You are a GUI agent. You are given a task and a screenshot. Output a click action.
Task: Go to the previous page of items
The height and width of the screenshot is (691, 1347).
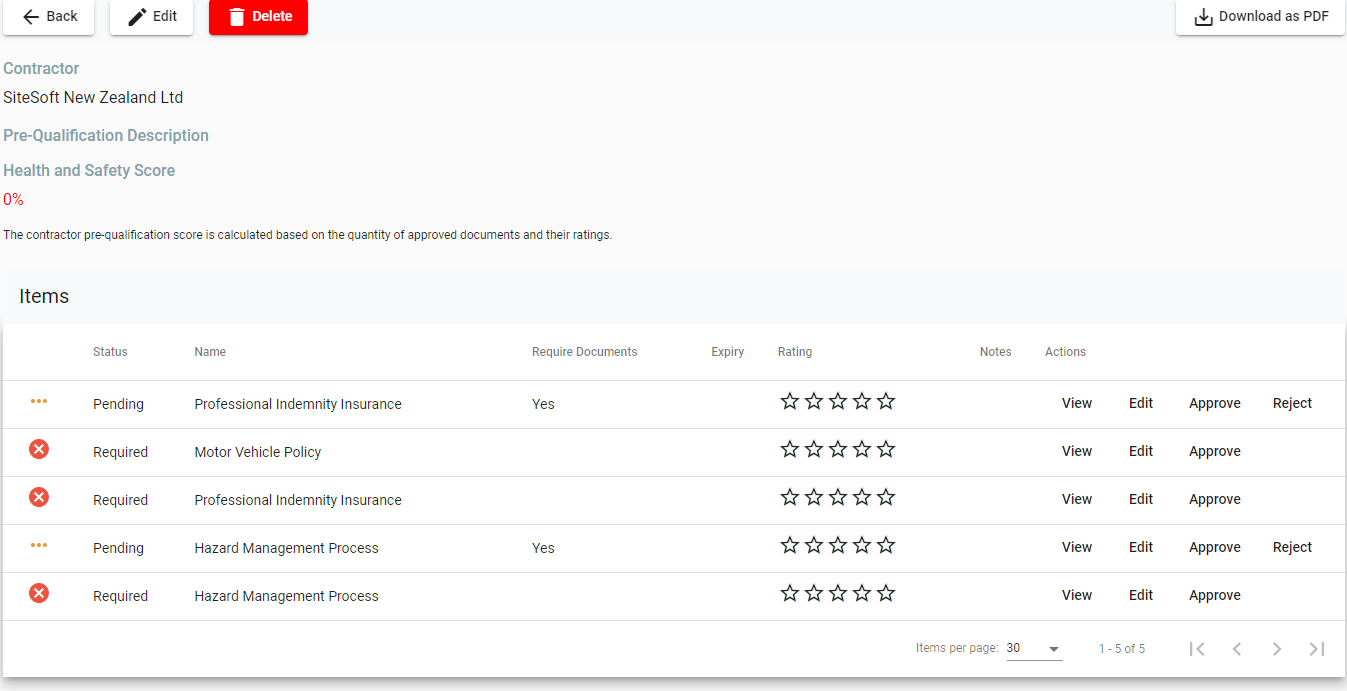click(1236, 649)
